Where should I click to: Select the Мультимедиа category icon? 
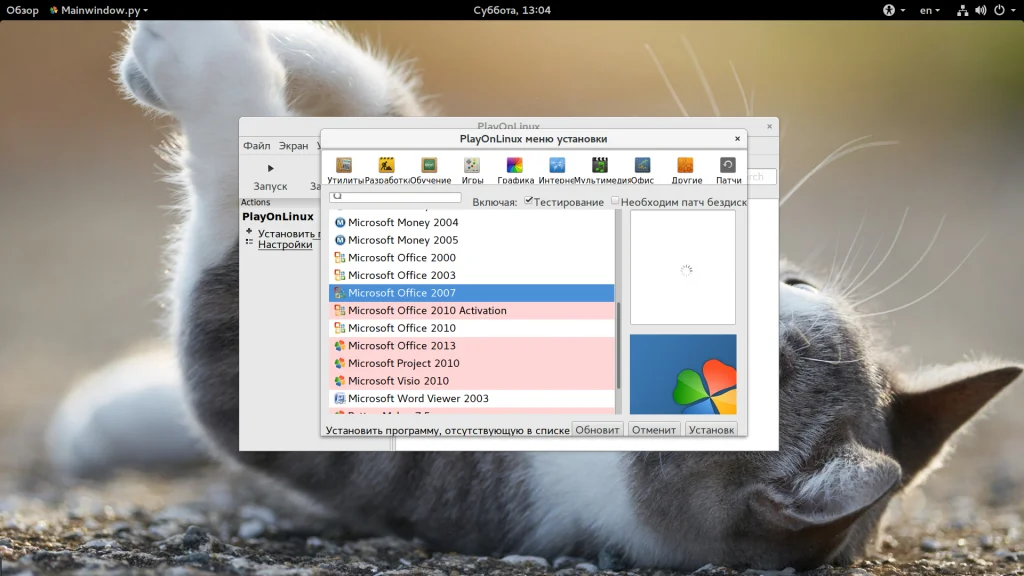[x=600, y=166]
